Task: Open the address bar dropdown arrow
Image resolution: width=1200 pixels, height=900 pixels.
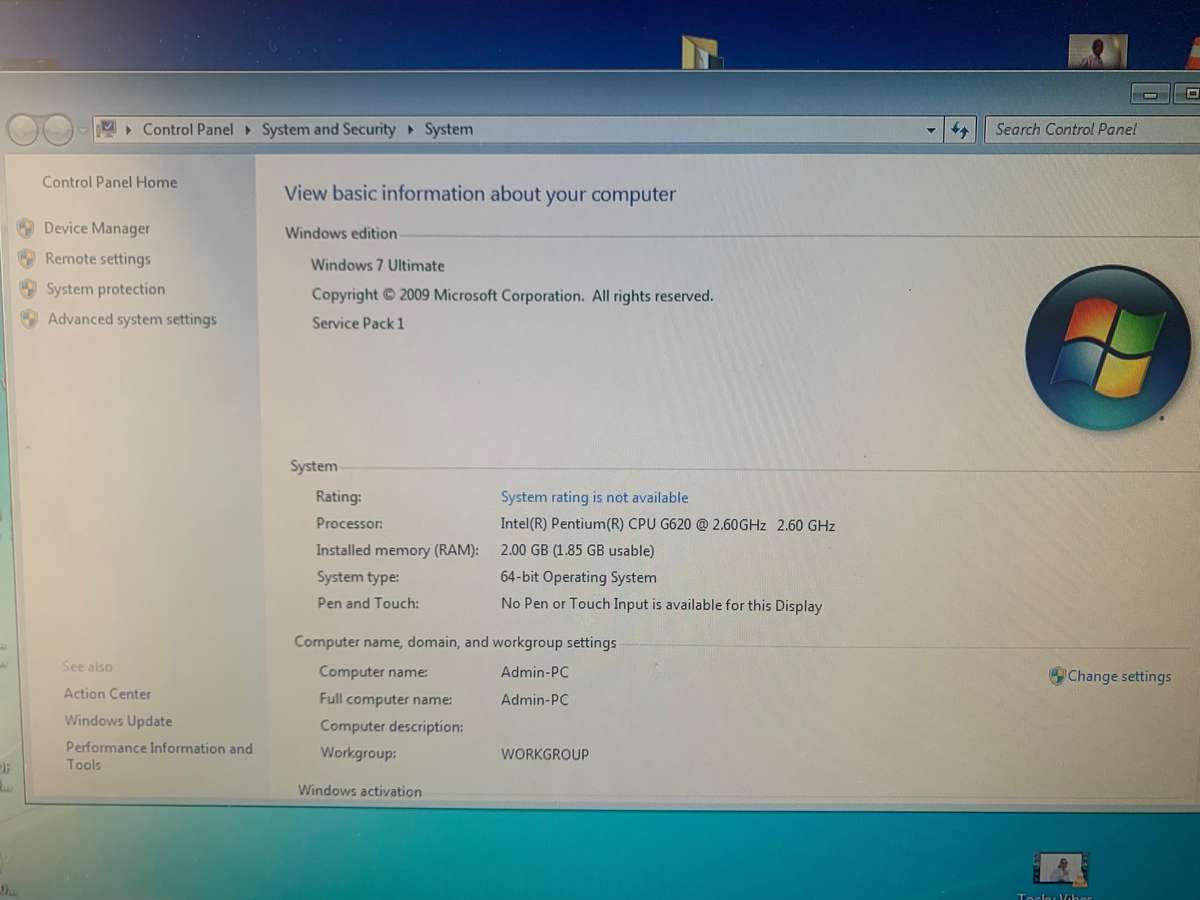Action: (x=930, y=129)
